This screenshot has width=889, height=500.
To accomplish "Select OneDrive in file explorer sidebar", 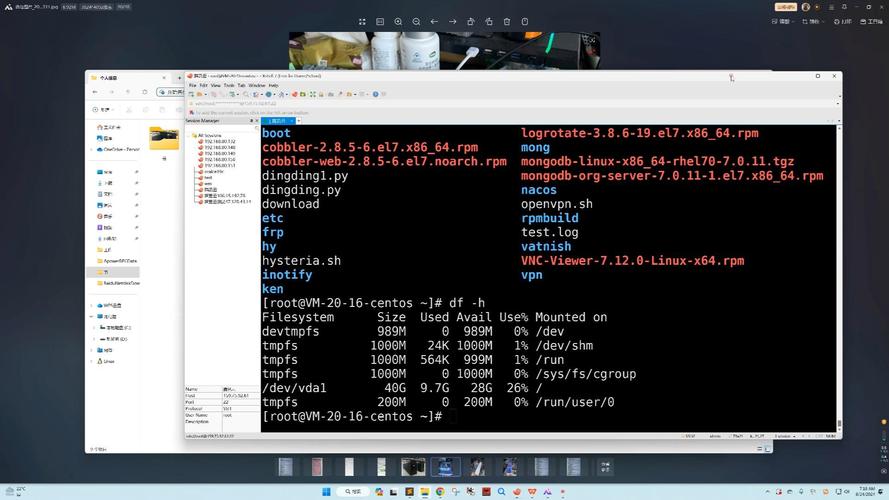I will click(118, 150).
